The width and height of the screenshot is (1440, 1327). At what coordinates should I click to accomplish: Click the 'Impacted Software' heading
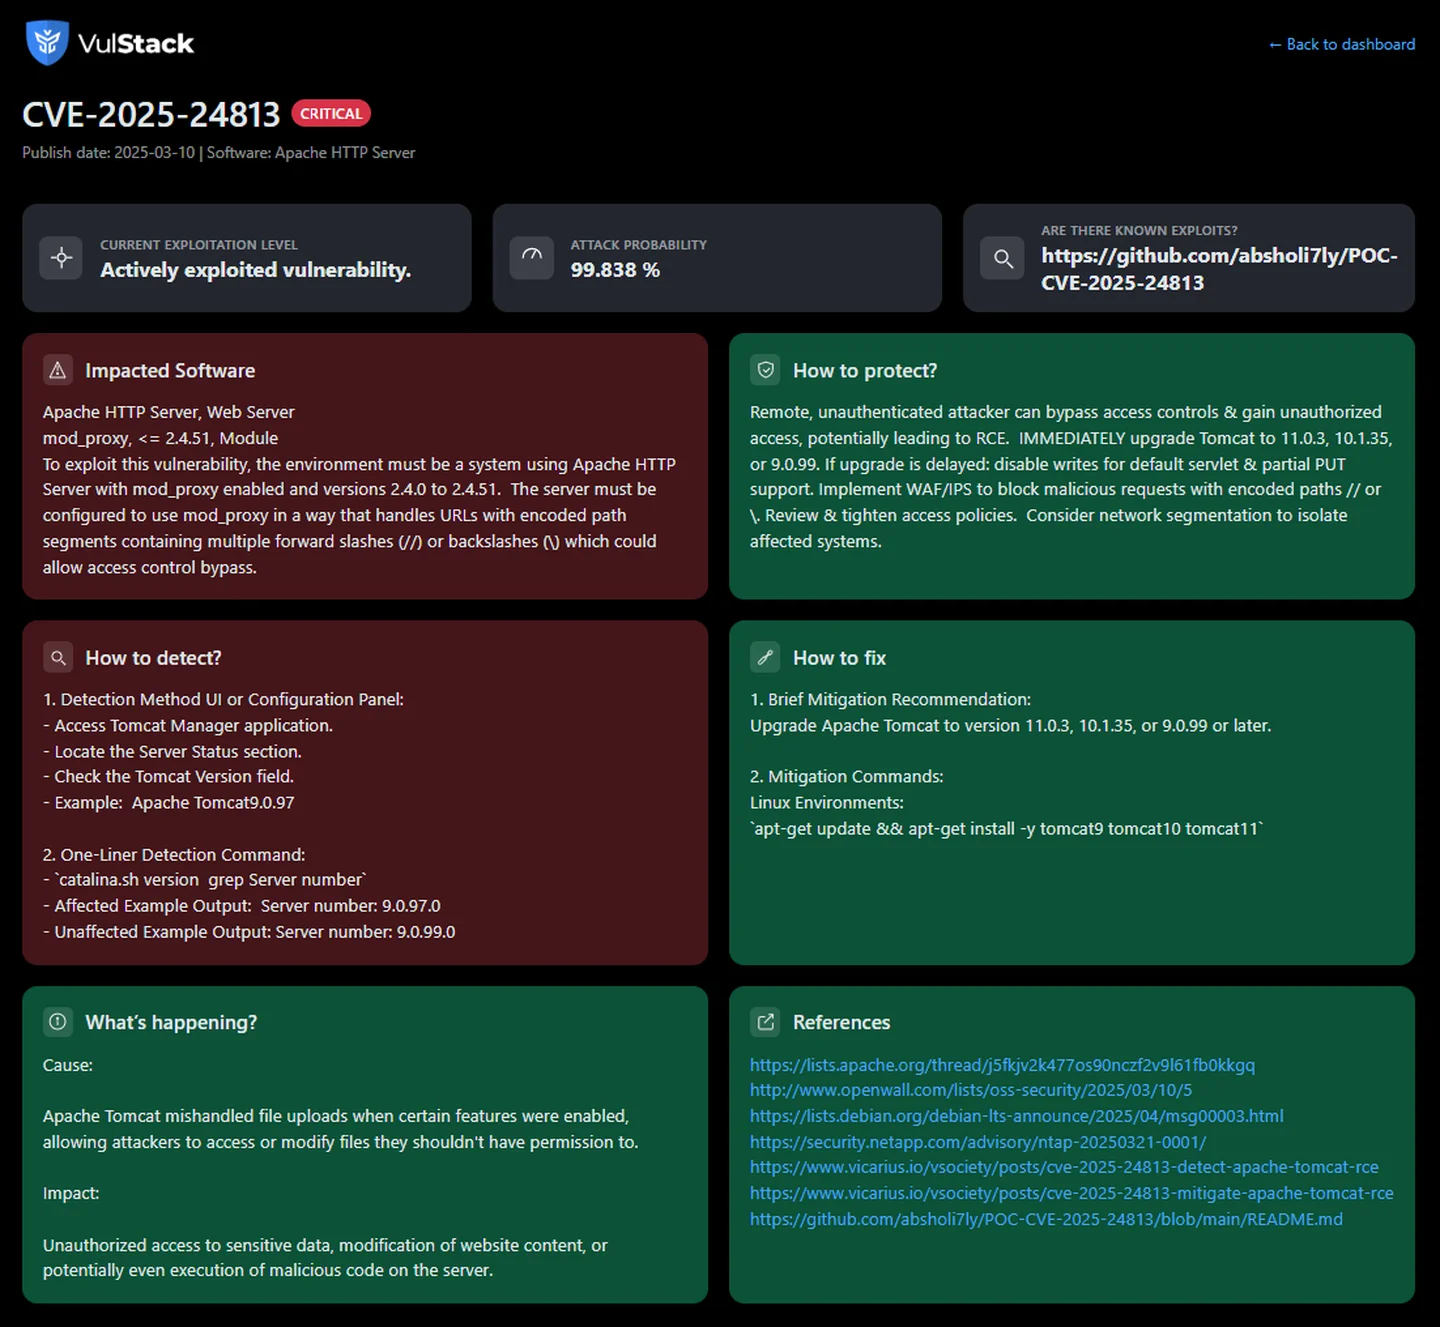point(170,371)
